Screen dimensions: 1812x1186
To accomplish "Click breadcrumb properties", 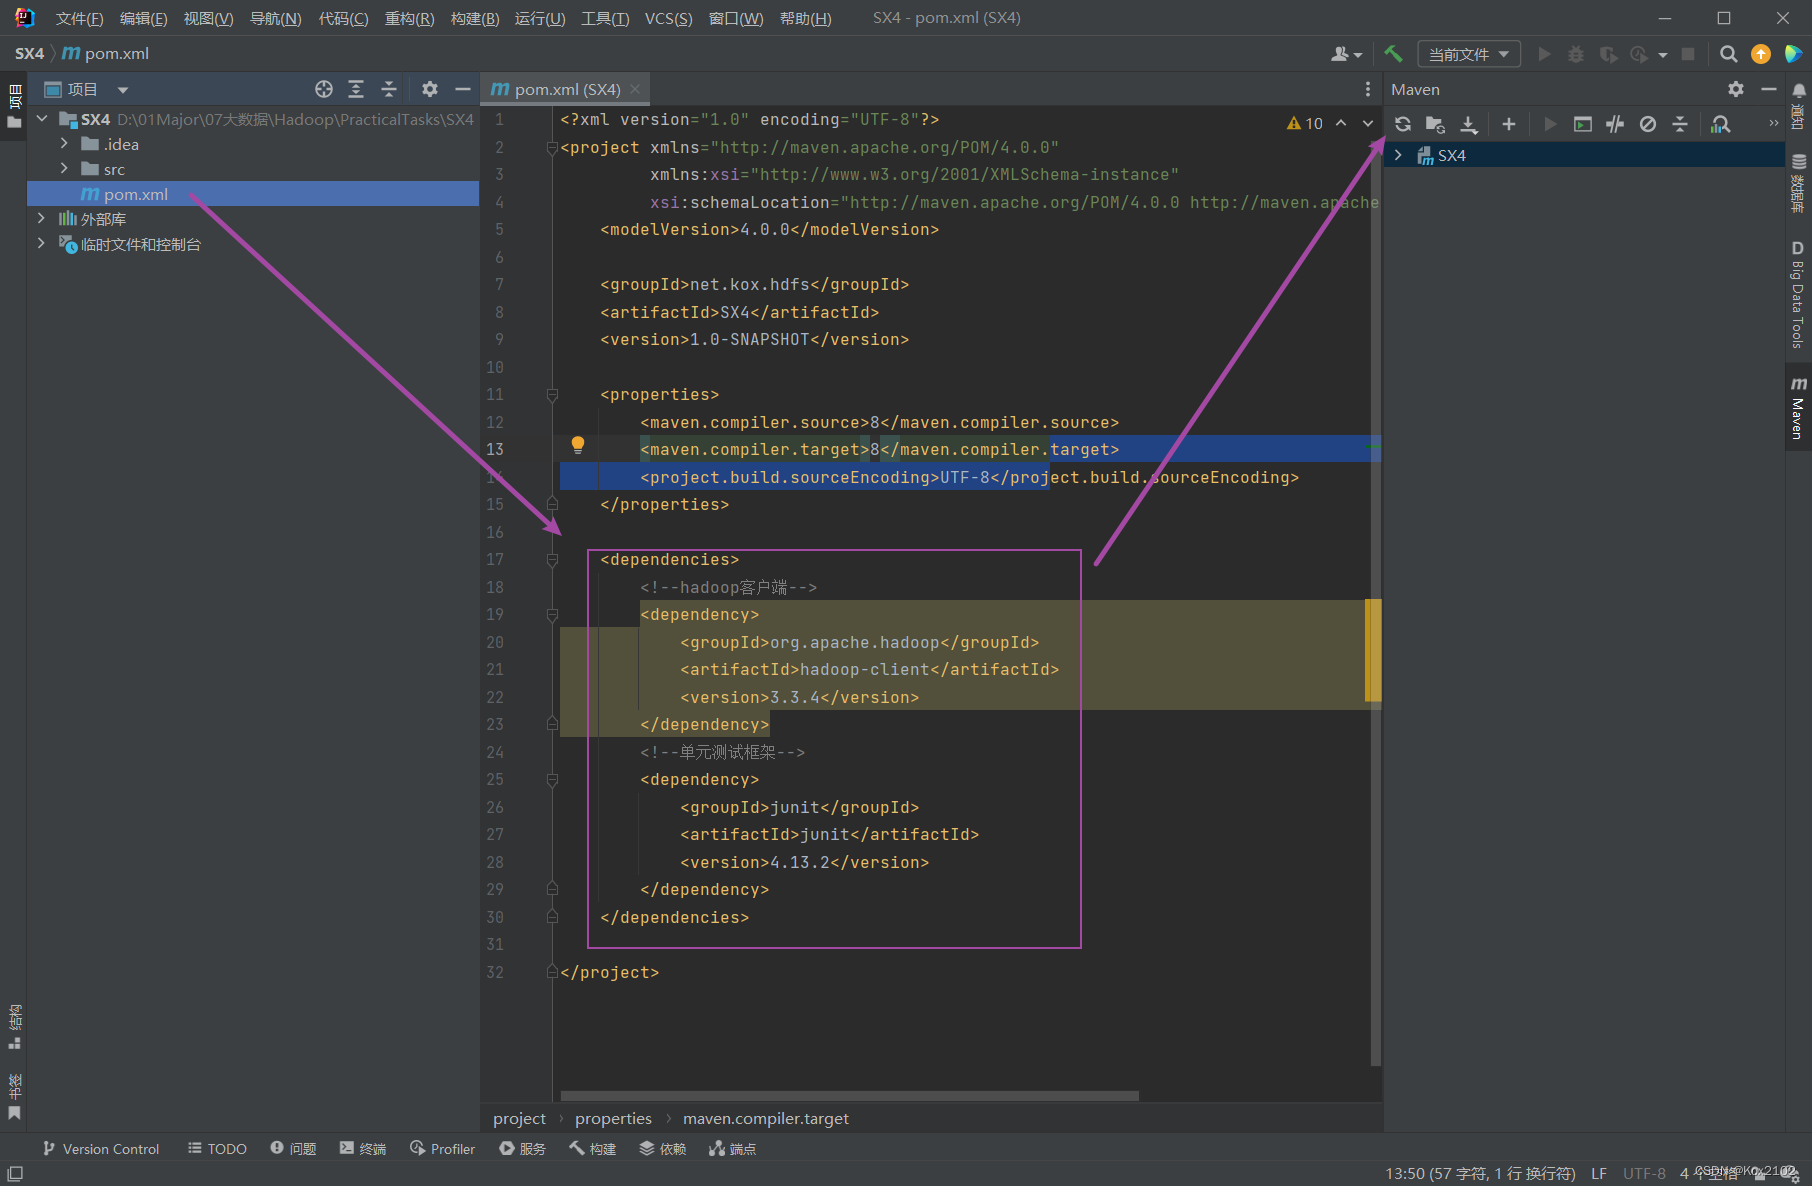I will [613, 1118].
